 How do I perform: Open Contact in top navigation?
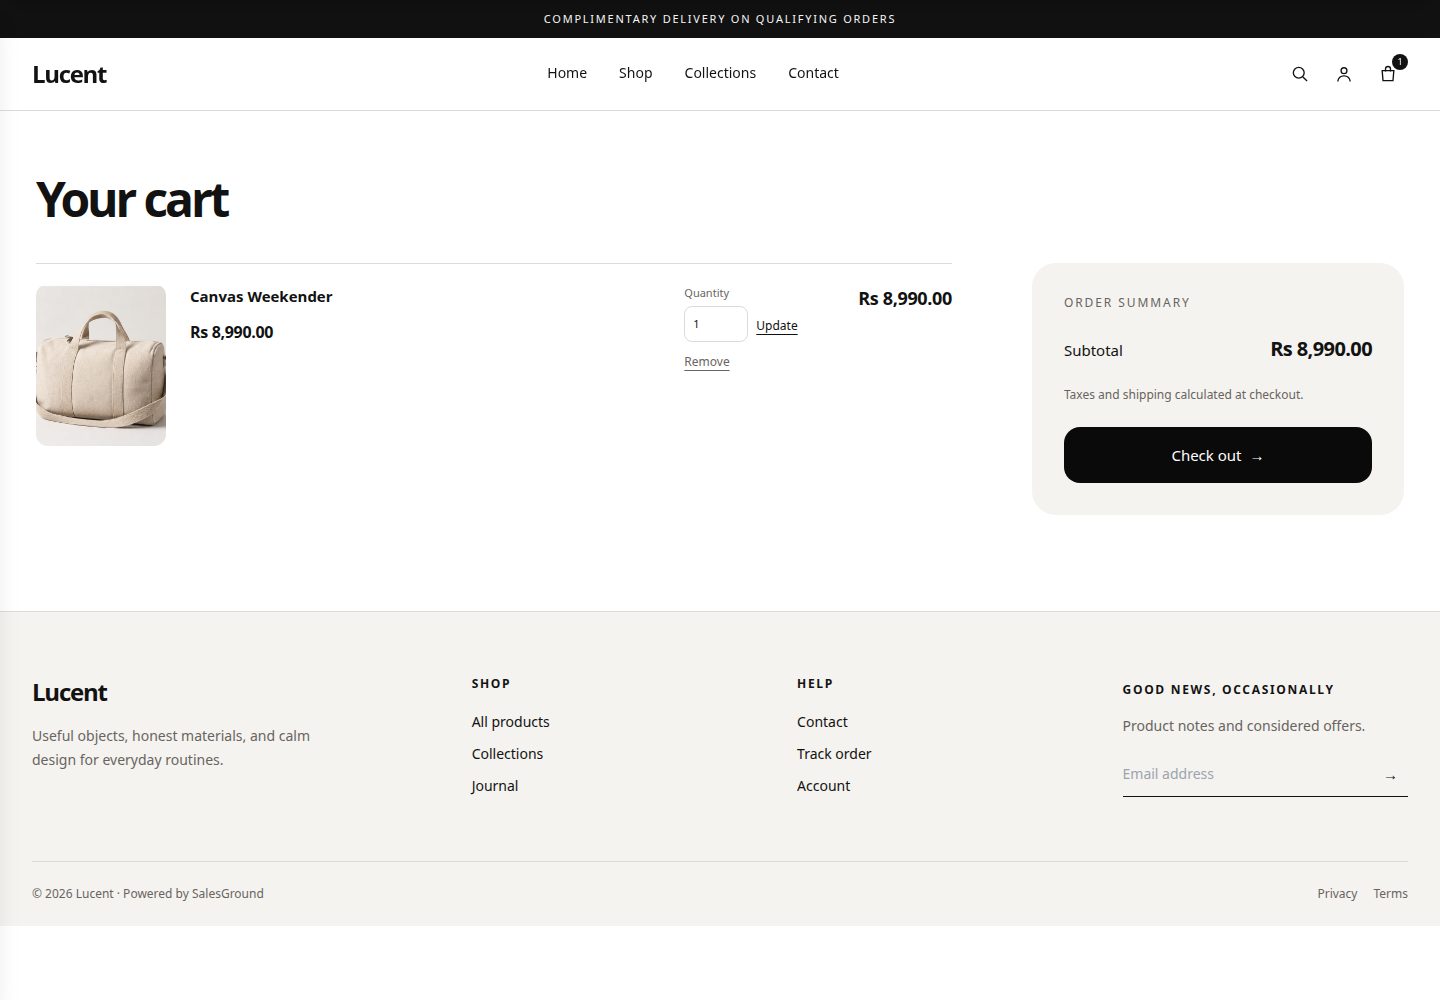coord(813,73)
